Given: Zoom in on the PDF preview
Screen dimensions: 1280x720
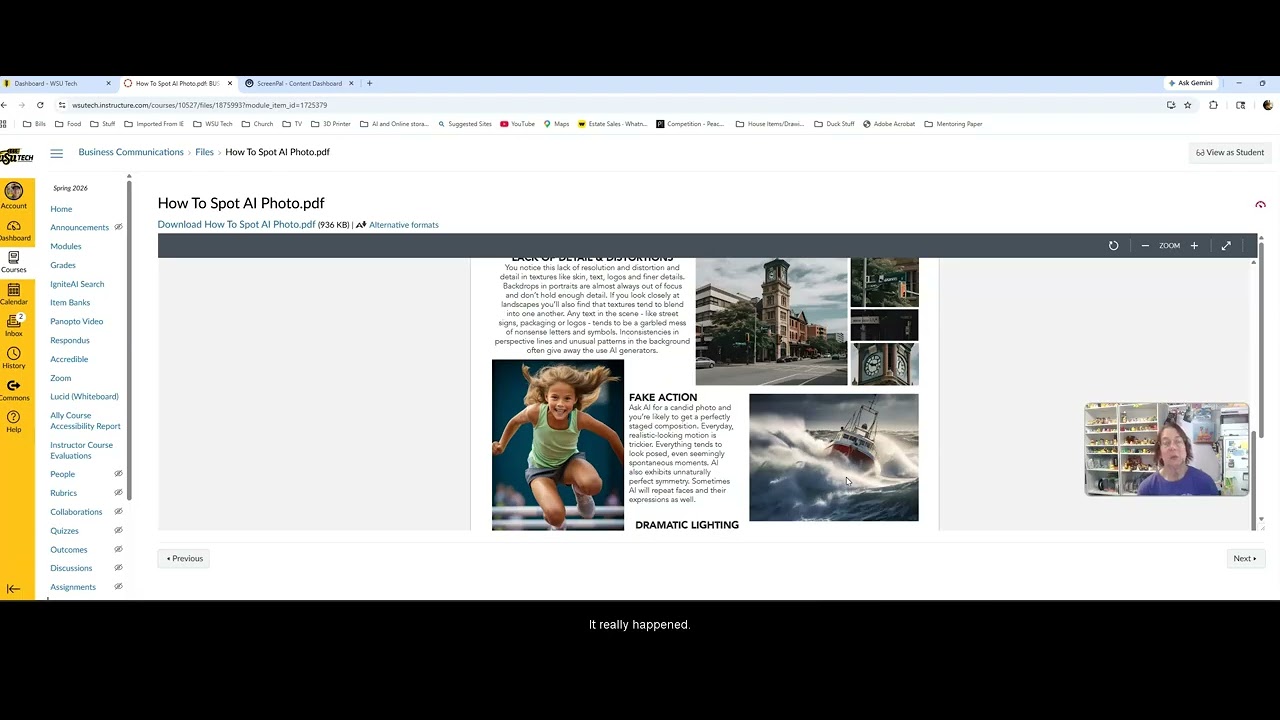Looking at the screenshot, I should click(x=1194, y=246).
